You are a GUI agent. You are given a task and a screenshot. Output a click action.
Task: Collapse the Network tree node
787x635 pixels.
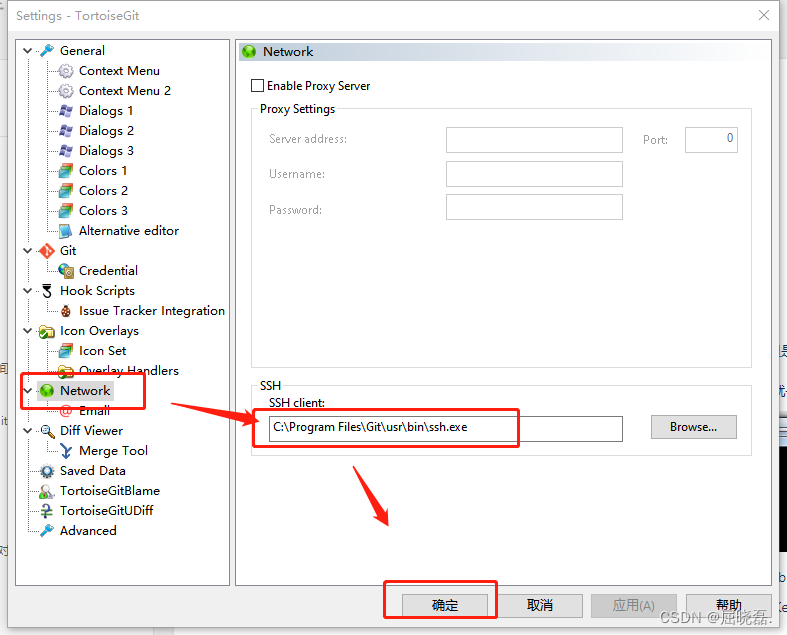28,391
